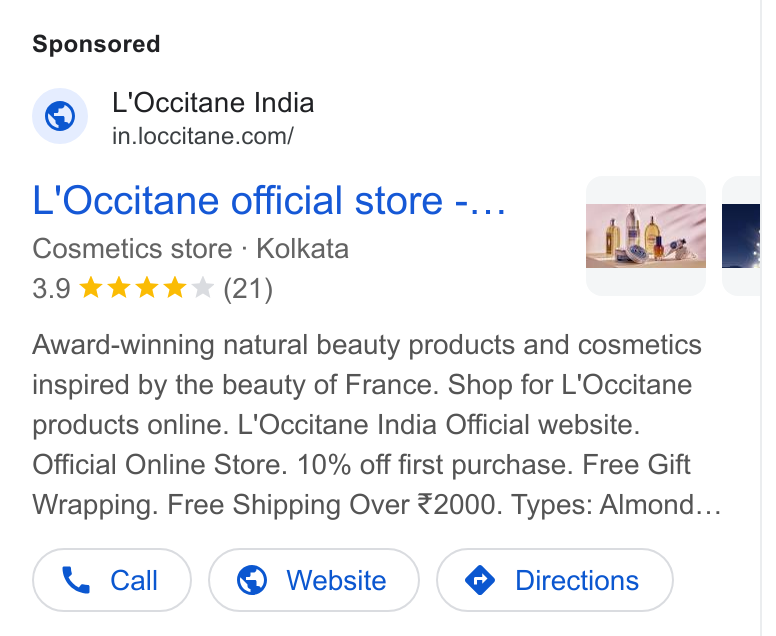Open the (21) reviews count
776x636 pixels.
tap(248, 289)
